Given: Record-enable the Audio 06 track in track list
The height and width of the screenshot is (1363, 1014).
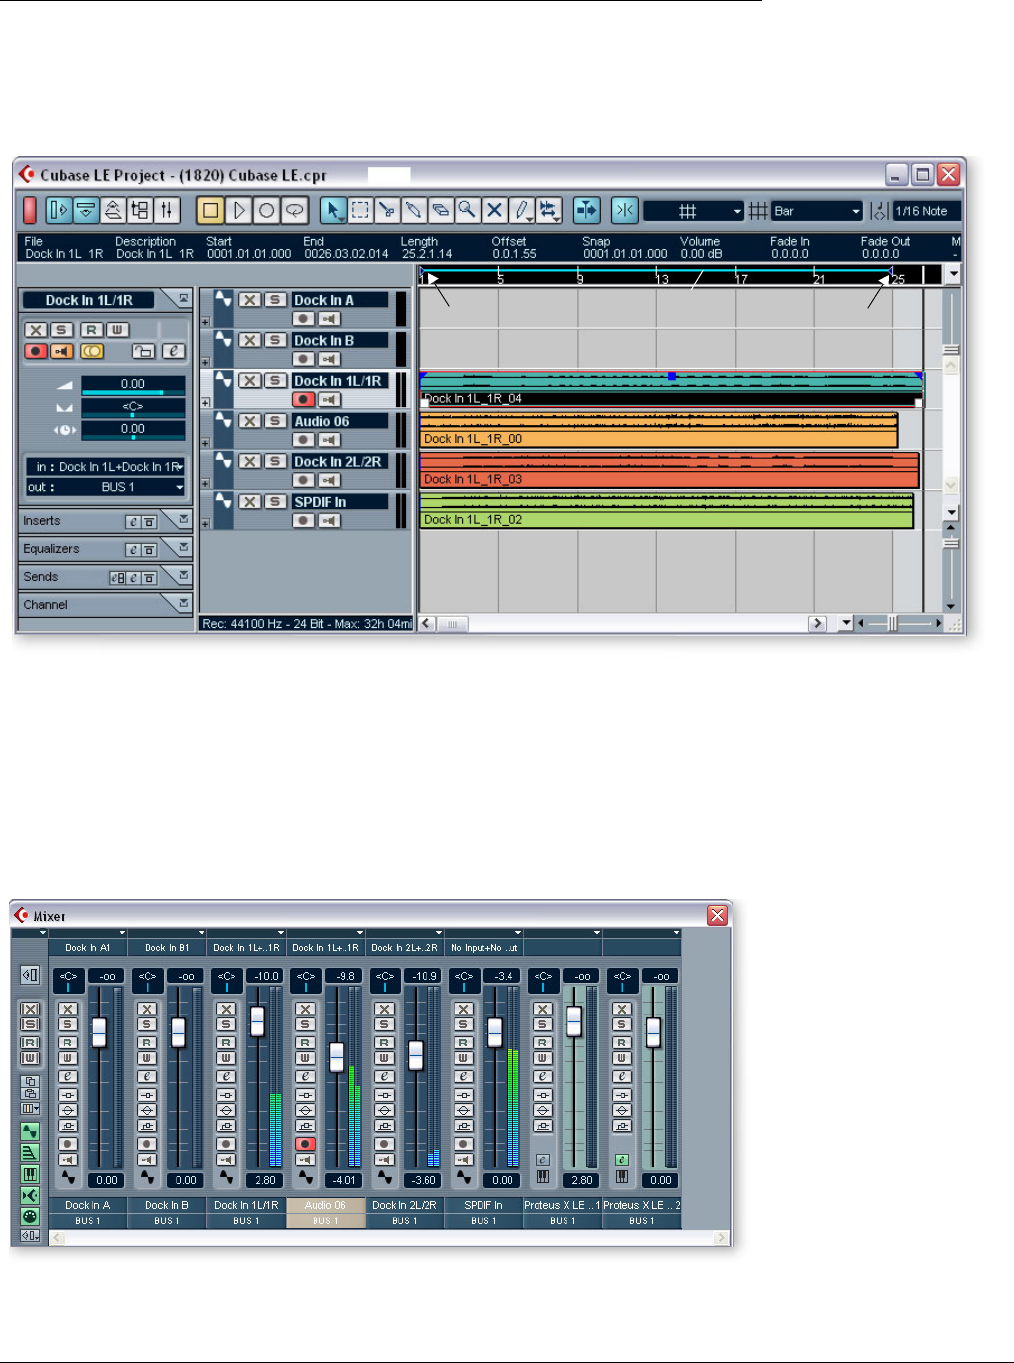Looking at the screenshot, I should click(x=304, y=440).
